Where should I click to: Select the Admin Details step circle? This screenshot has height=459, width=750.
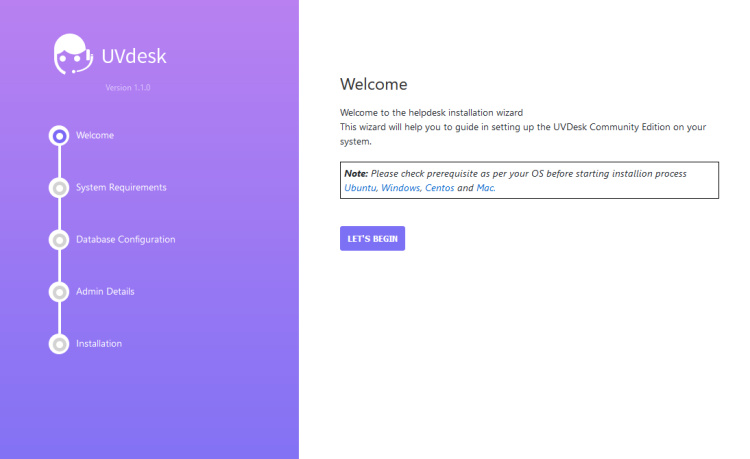click(x=59, y=291)
